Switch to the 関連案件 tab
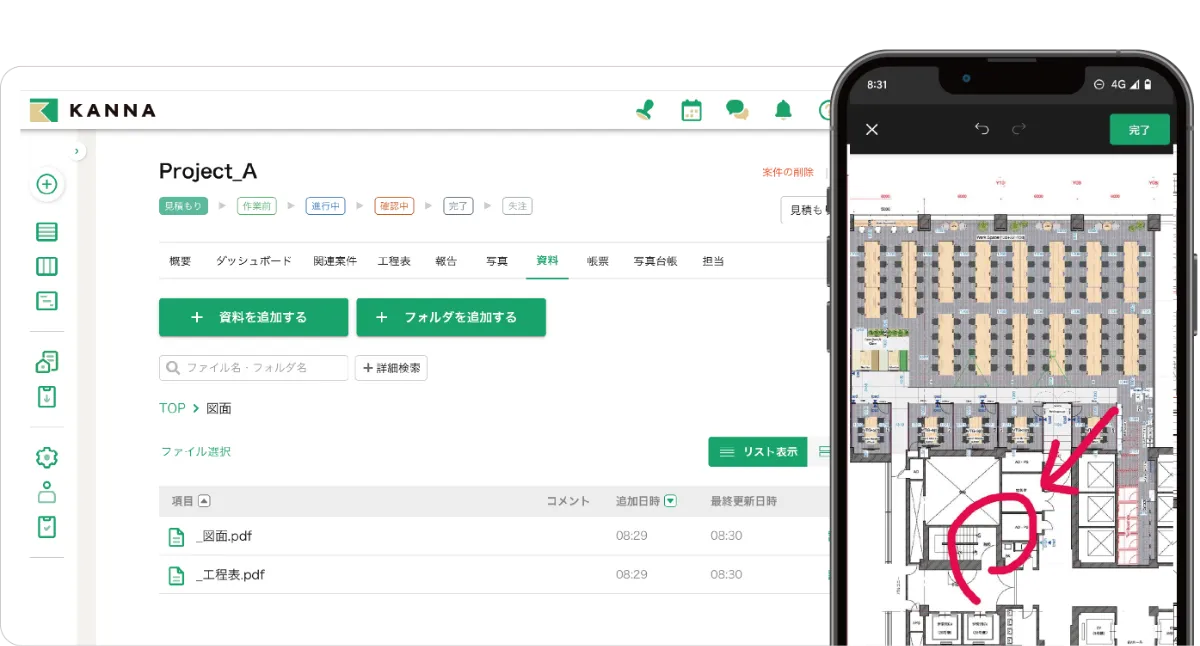Screen dimensions: 1200x646 coord(335,261)
